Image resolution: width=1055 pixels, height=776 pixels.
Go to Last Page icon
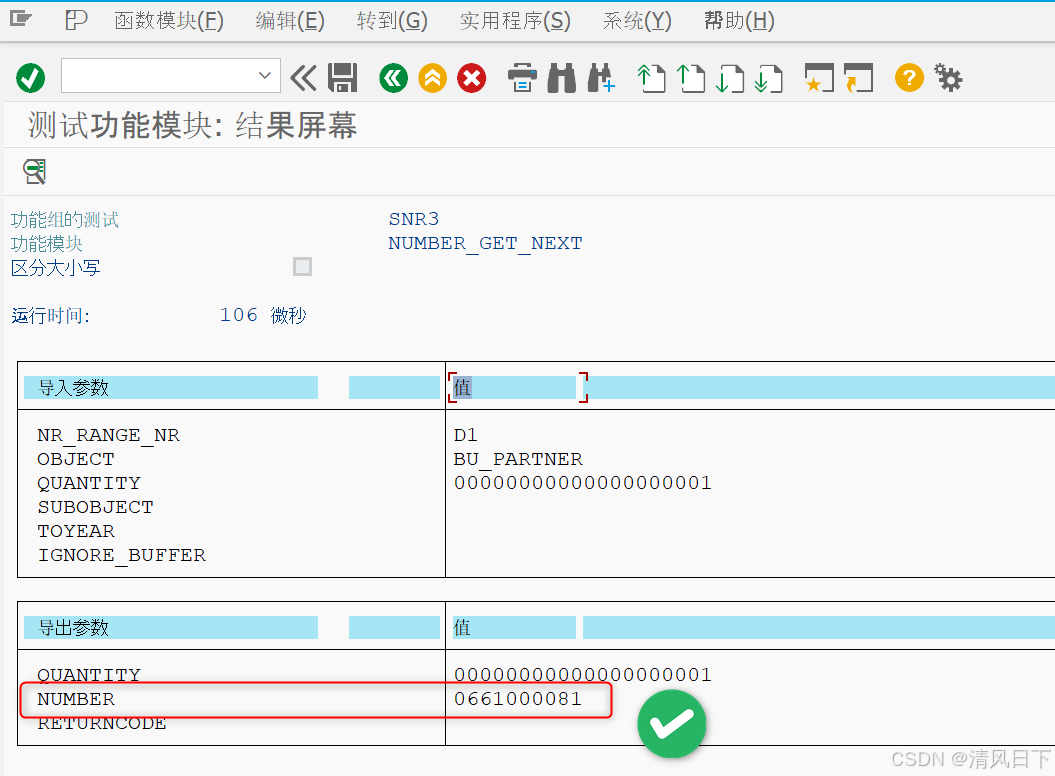769,78
